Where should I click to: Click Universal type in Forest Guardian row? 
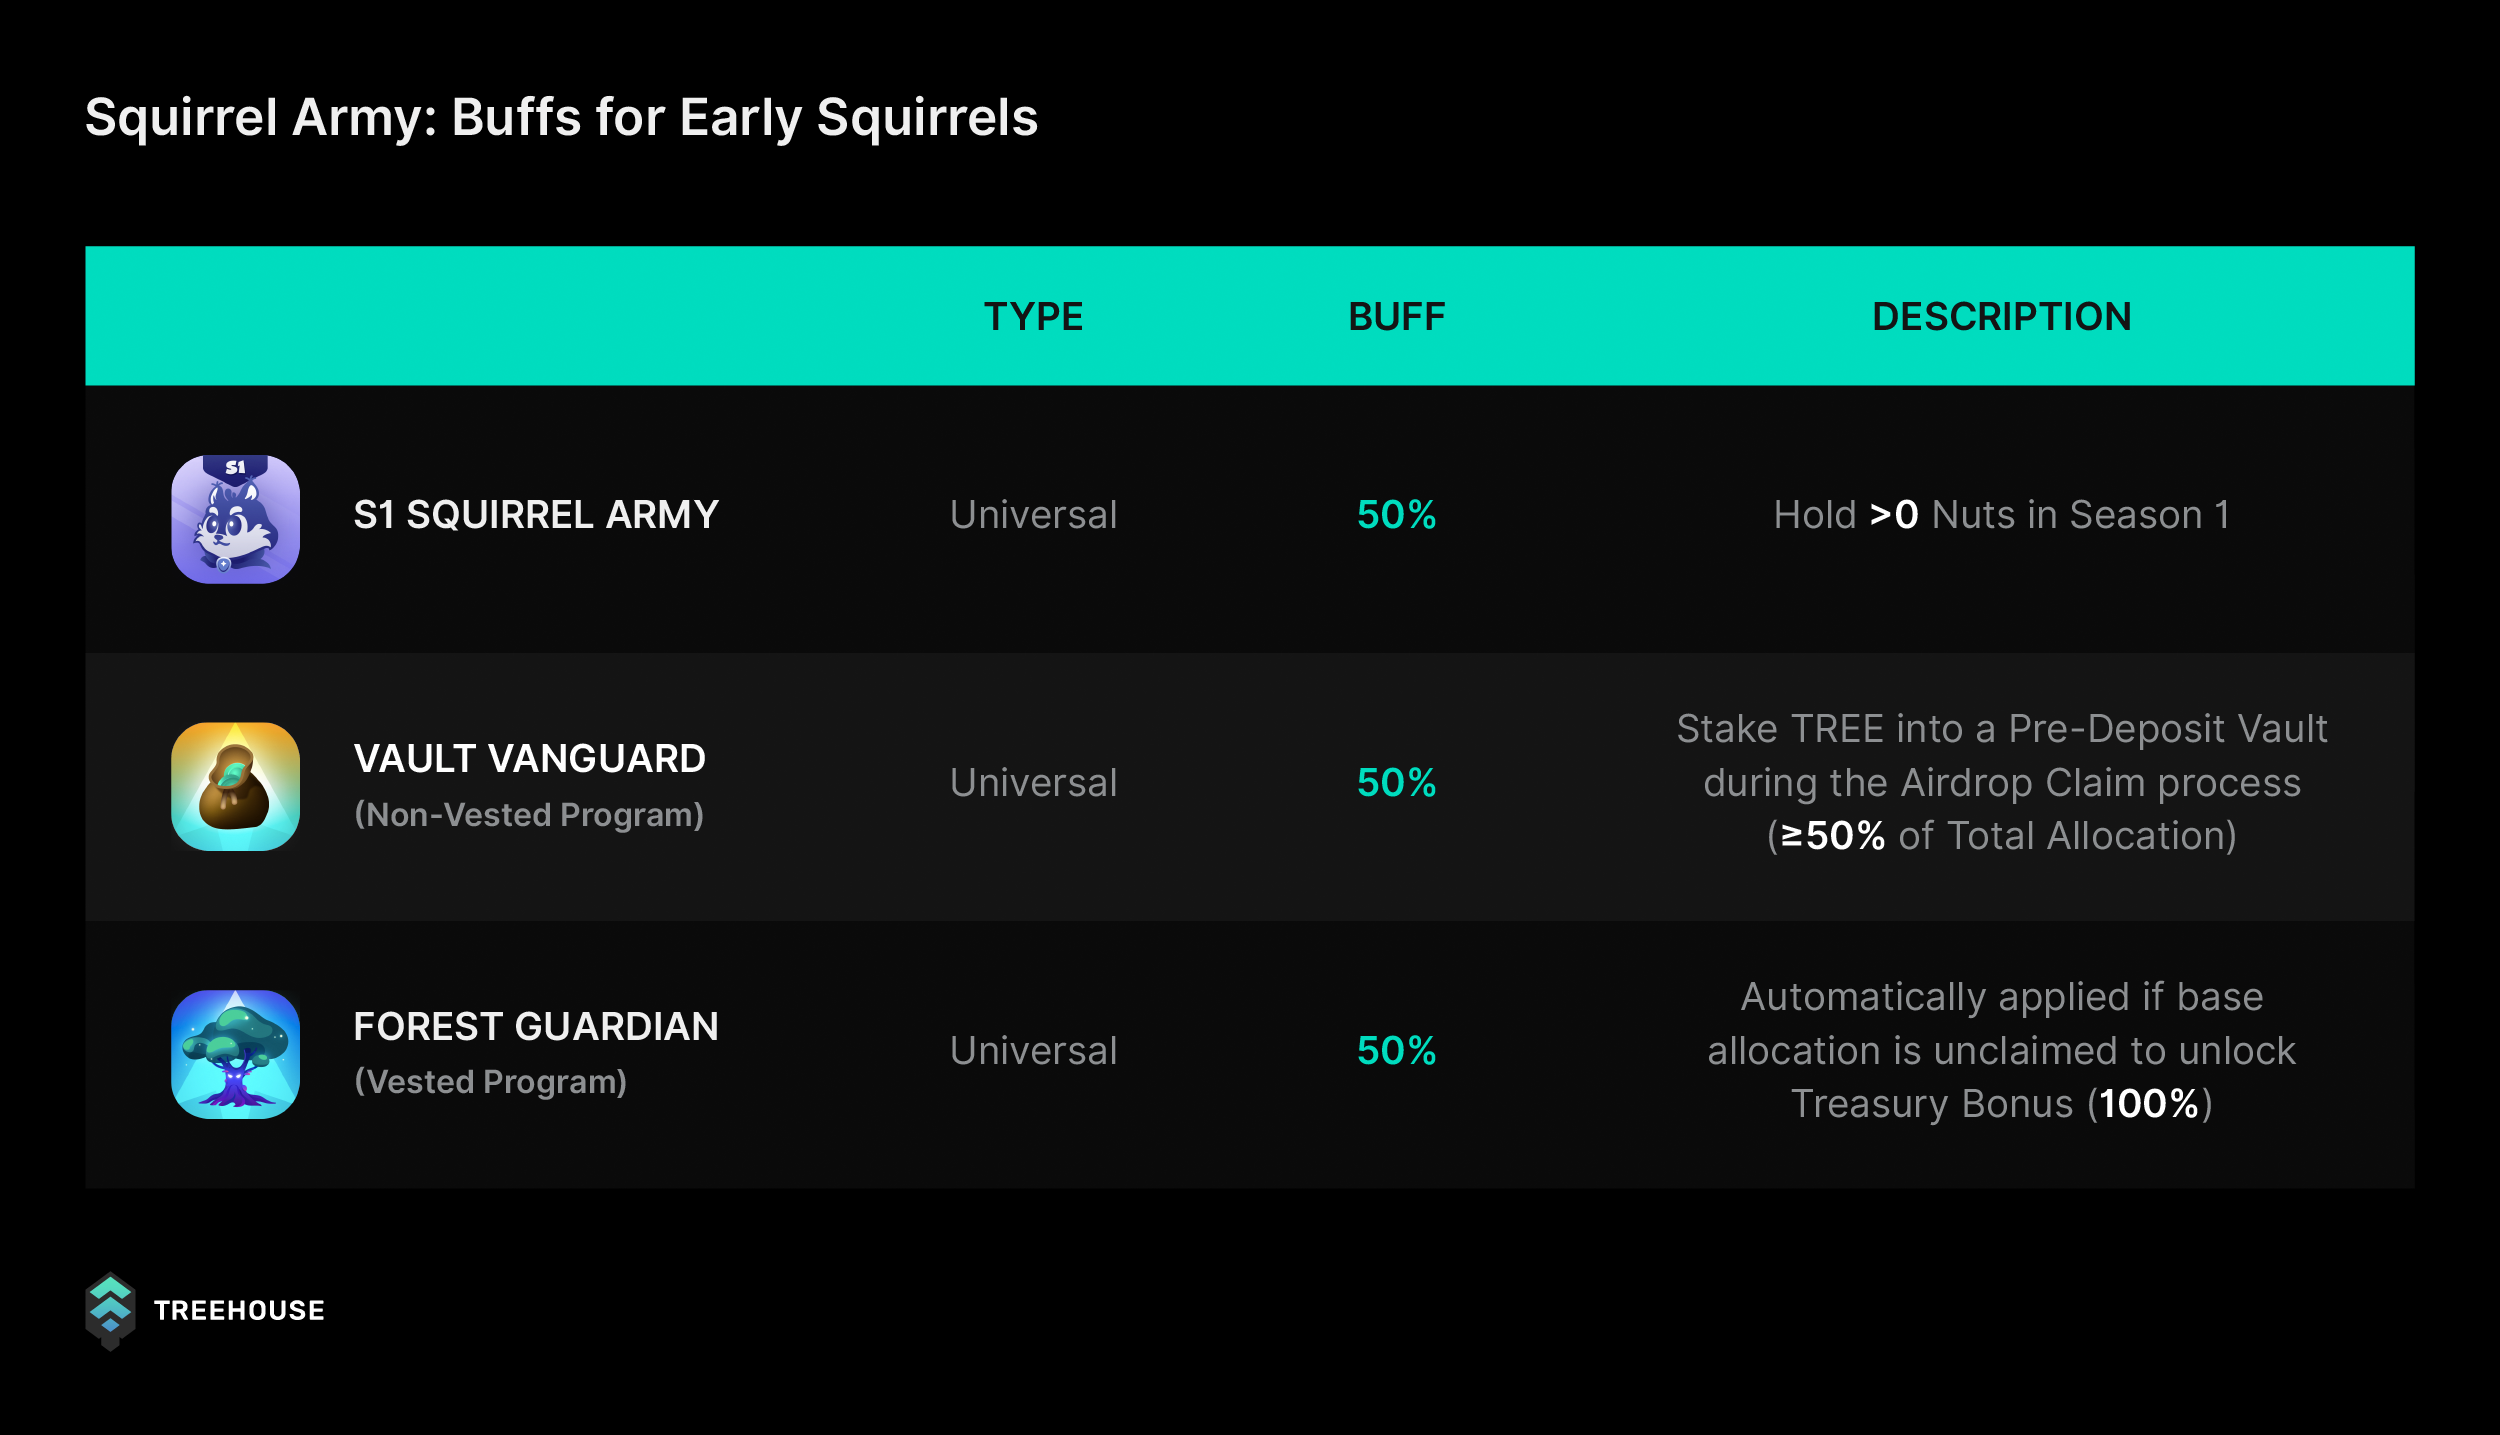click(1033, 1051)
